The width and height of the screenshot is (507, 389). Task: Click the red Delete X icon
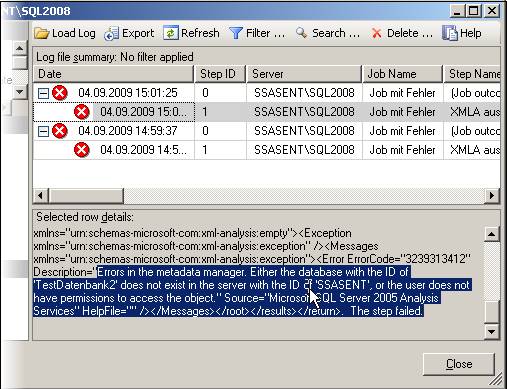tap(377, 33)
